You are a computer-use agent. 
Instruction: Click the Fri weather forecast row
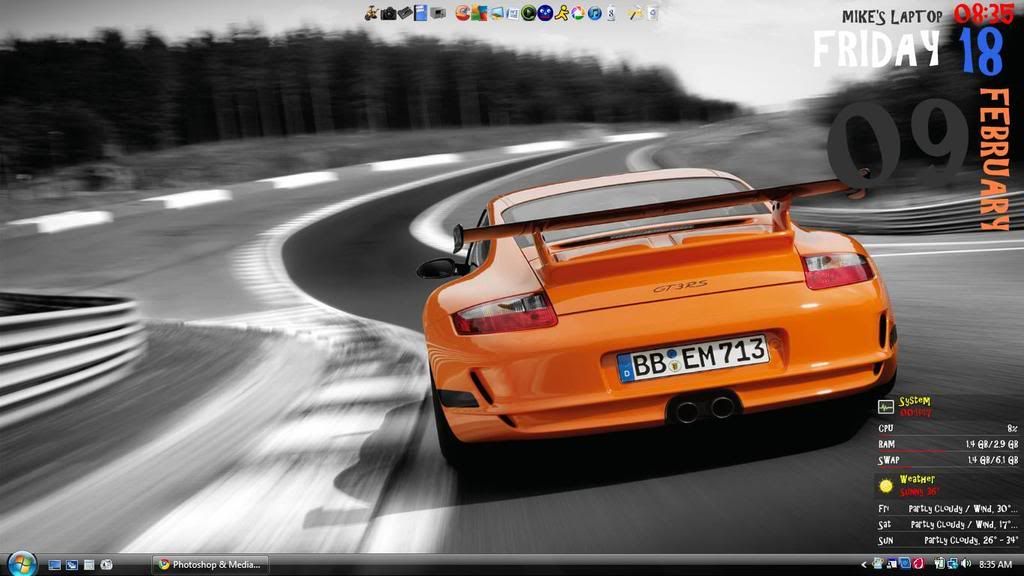(948, 509)
